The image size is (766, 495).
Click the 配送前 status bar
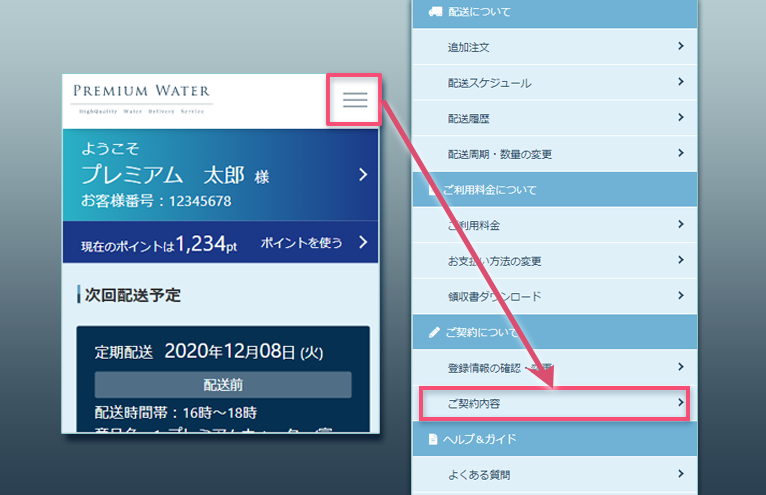coord(223,385)
